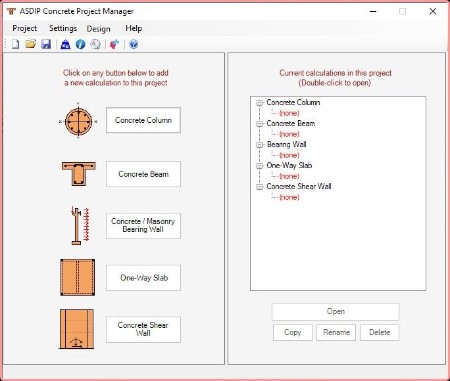The width and height of the screenshot is (450, 381).
Task: Collapse the One-Way Slab tree node
Action: coord(259,166)
